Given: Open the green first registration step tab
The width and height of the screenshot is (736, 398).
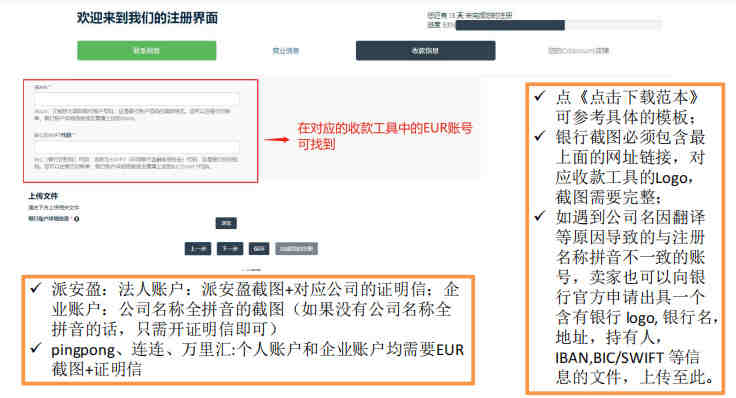Looking at the screenshot, I should tap(146, 51).
